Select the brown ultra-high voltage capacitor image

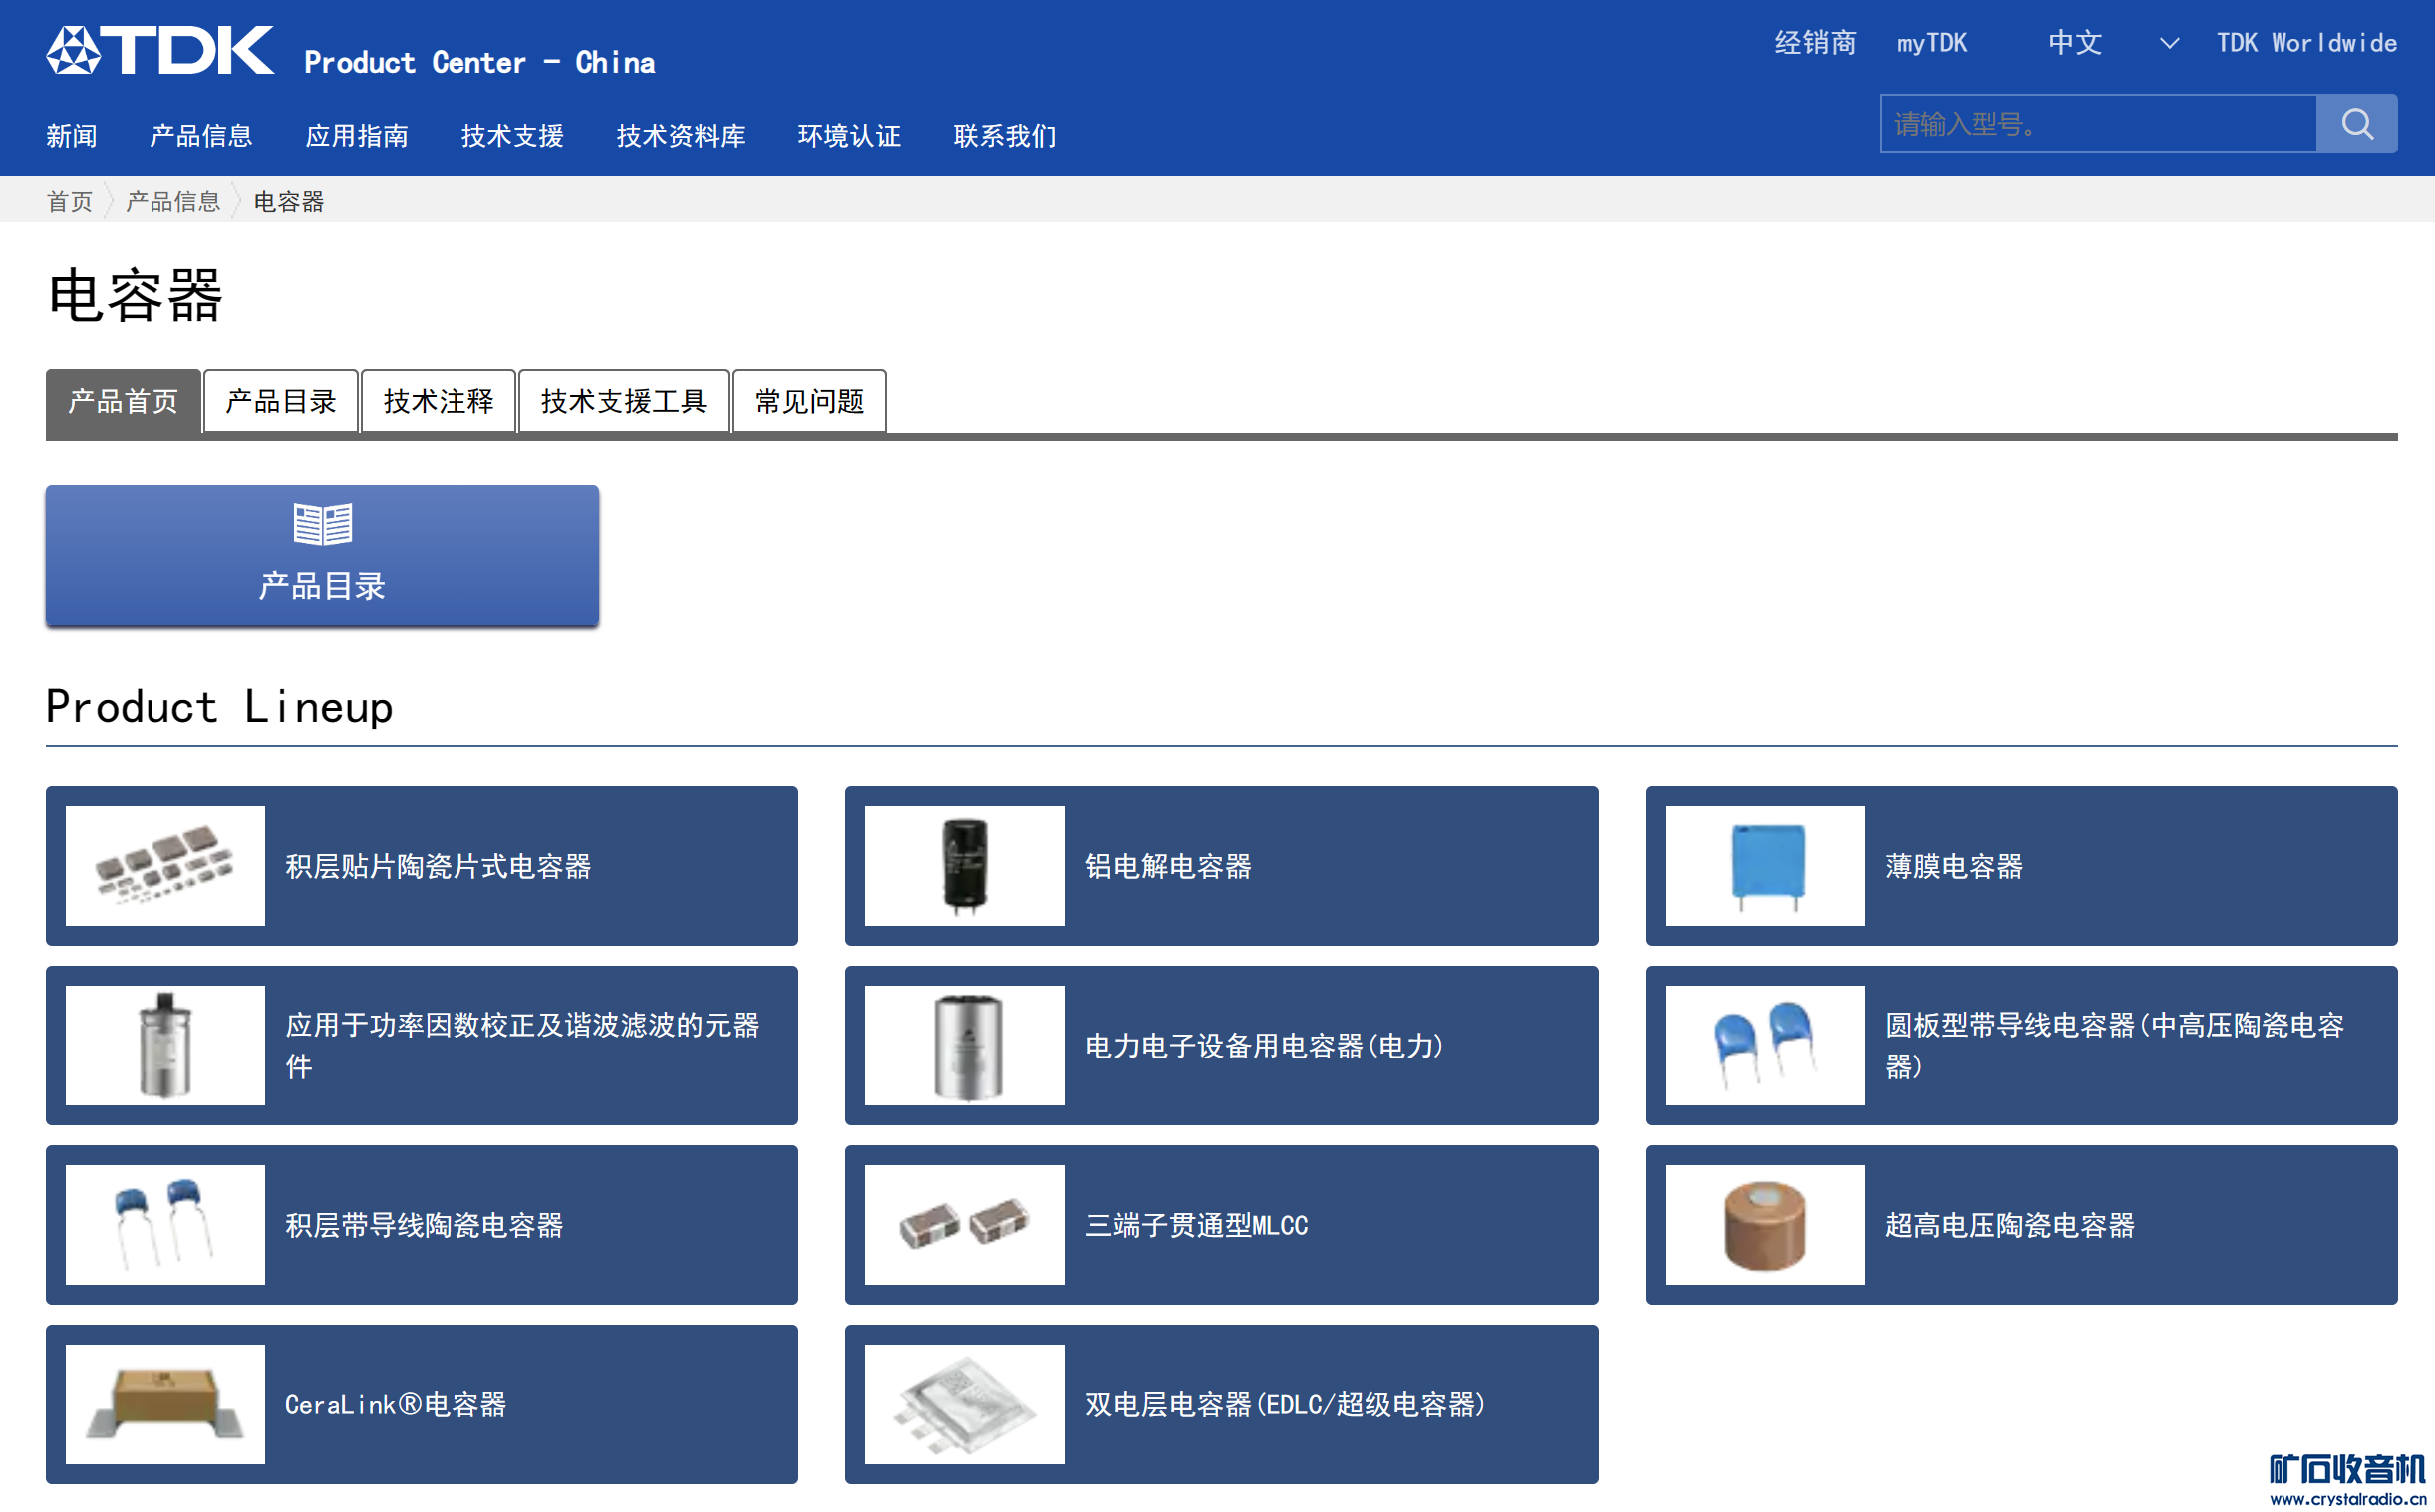coord(1764,1225)
